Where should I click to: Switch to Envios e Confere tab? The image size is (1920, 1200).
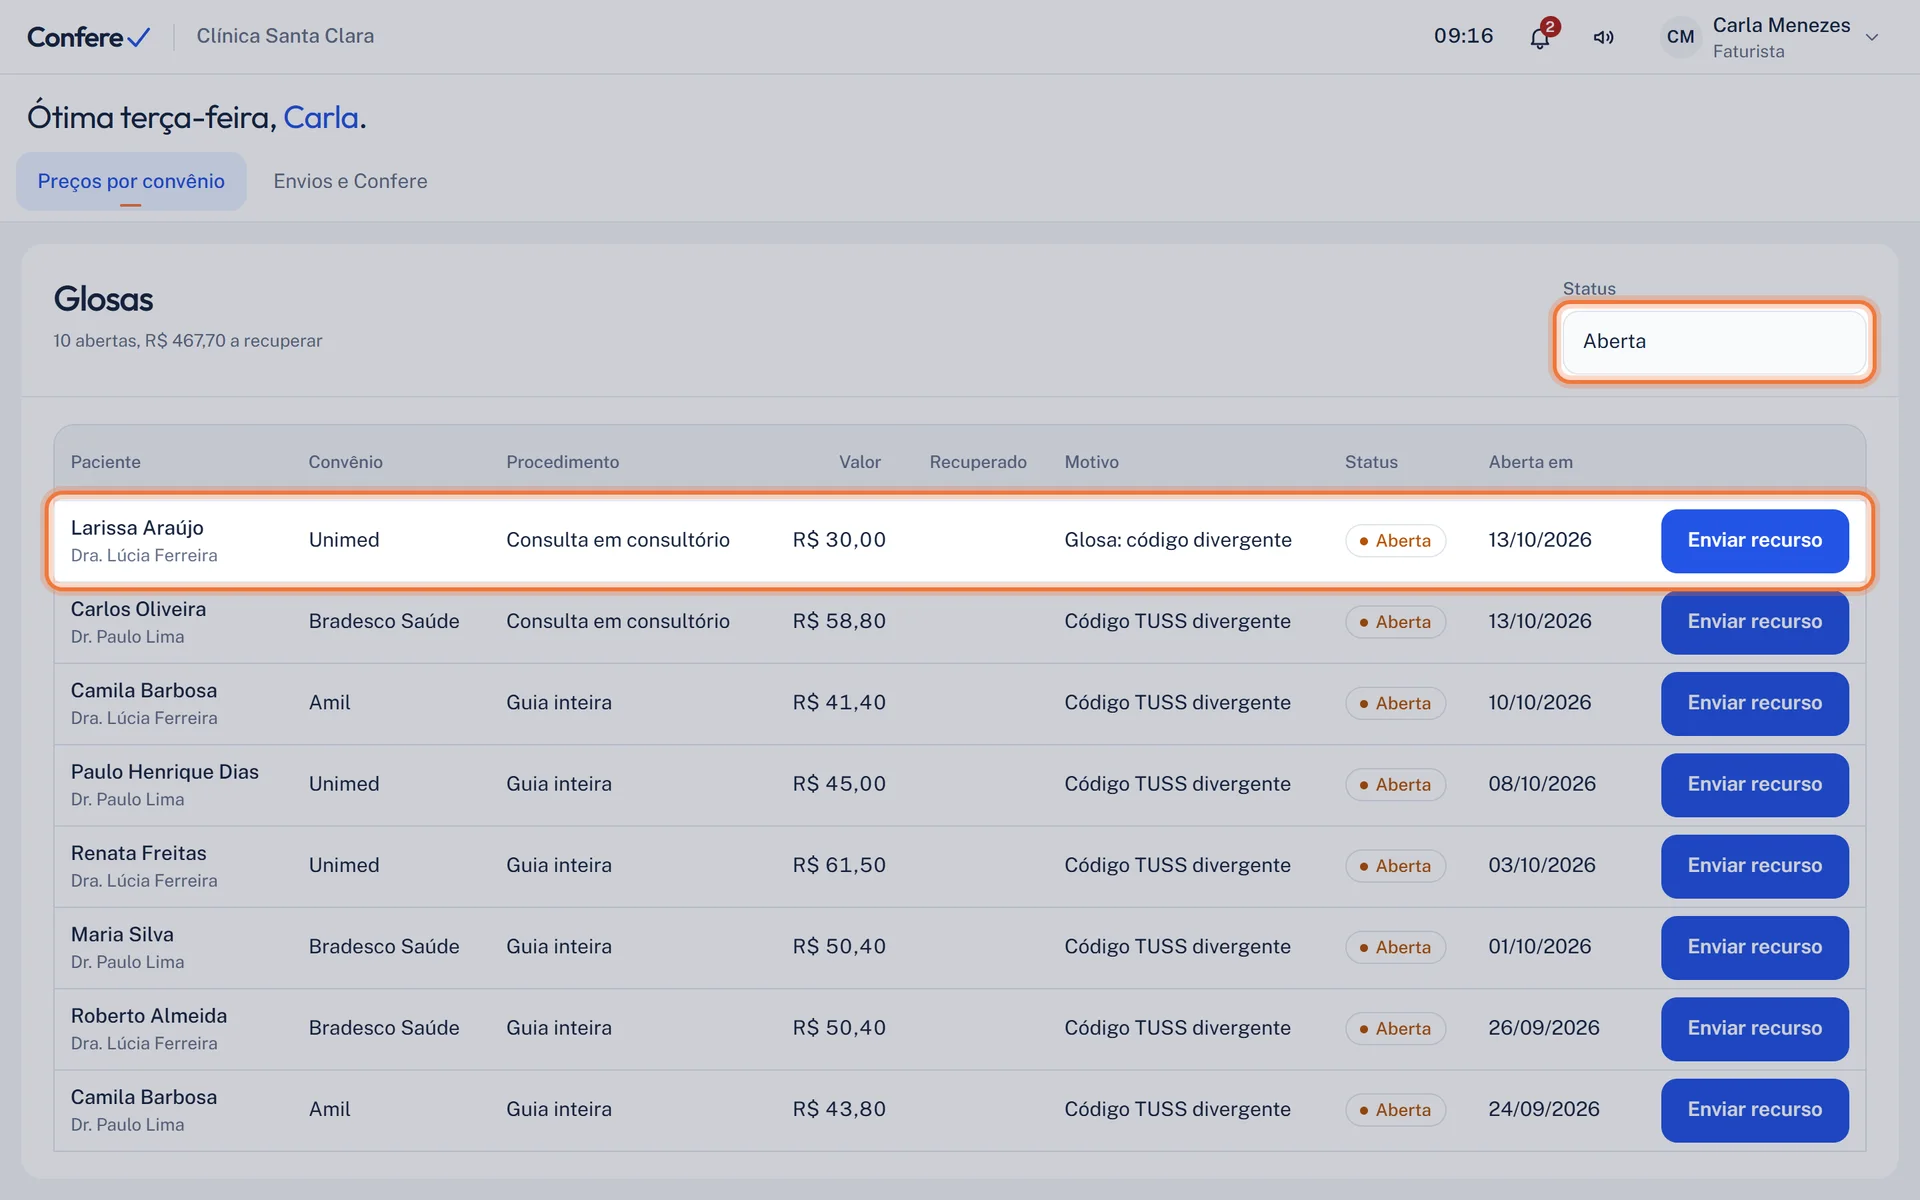[x=350, y=181]
